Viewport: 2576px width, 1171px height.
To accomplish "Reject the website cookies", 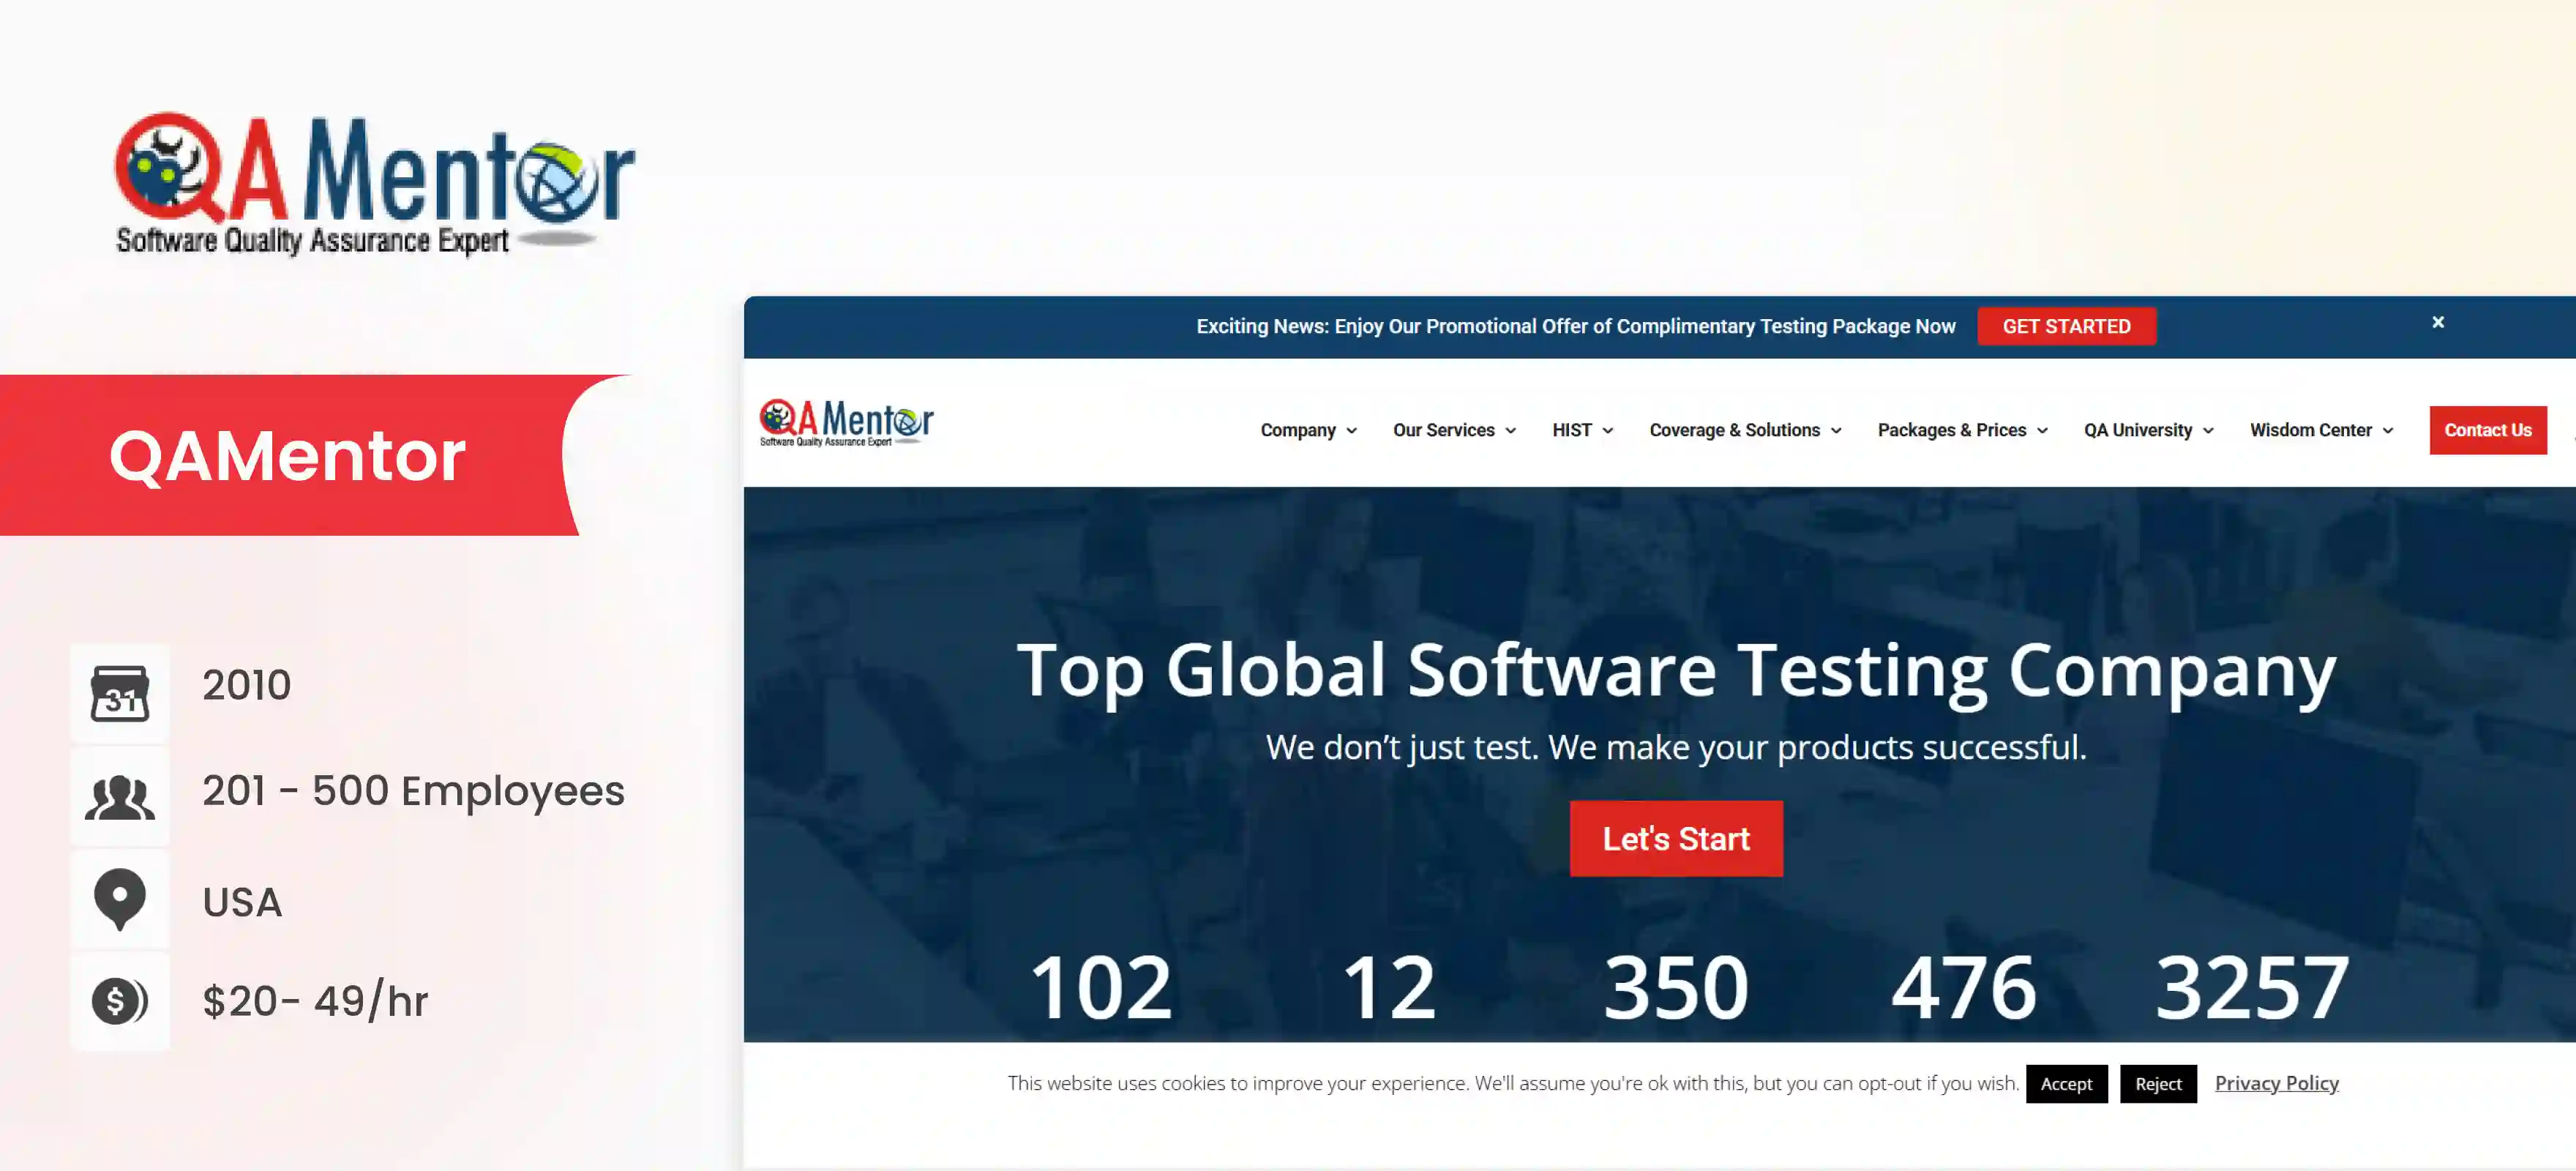I will pyautogui.click(x=2158, y=1084).
